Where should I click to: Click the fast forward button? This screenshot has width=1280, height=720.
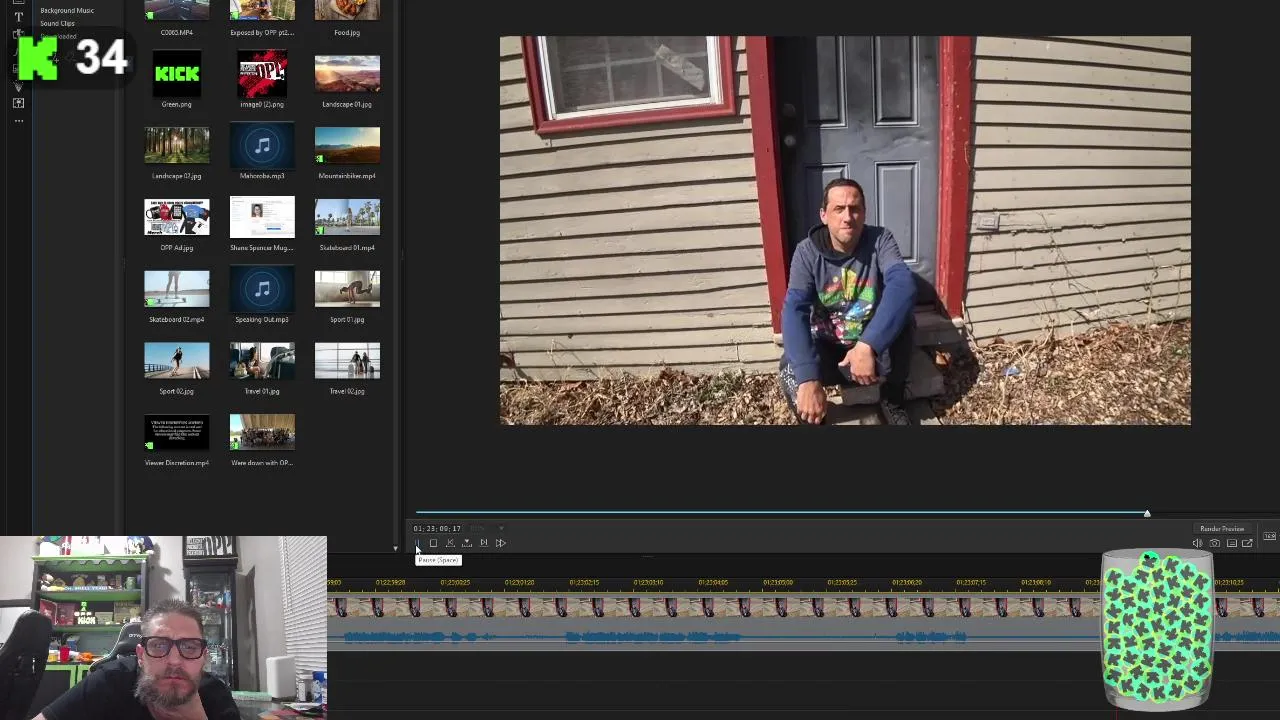pyautogui.click(x=501, y=543)
